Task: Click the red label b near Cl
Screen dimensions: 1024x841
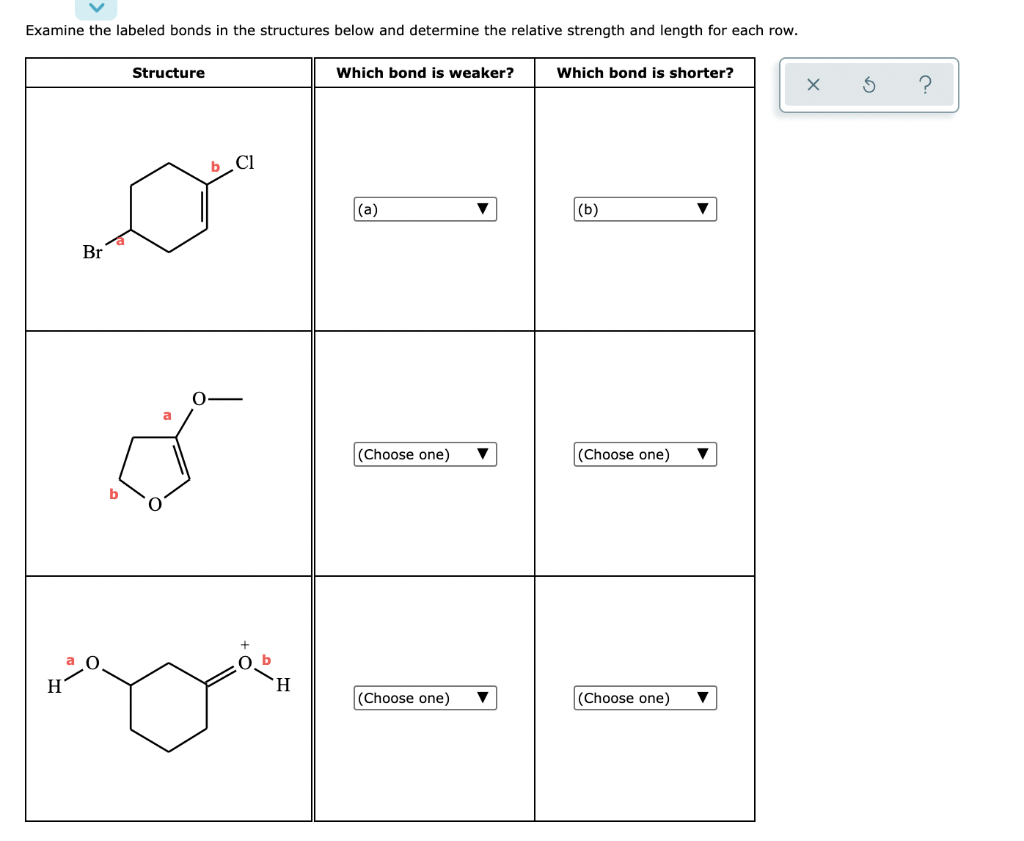Action: [214, 166]
